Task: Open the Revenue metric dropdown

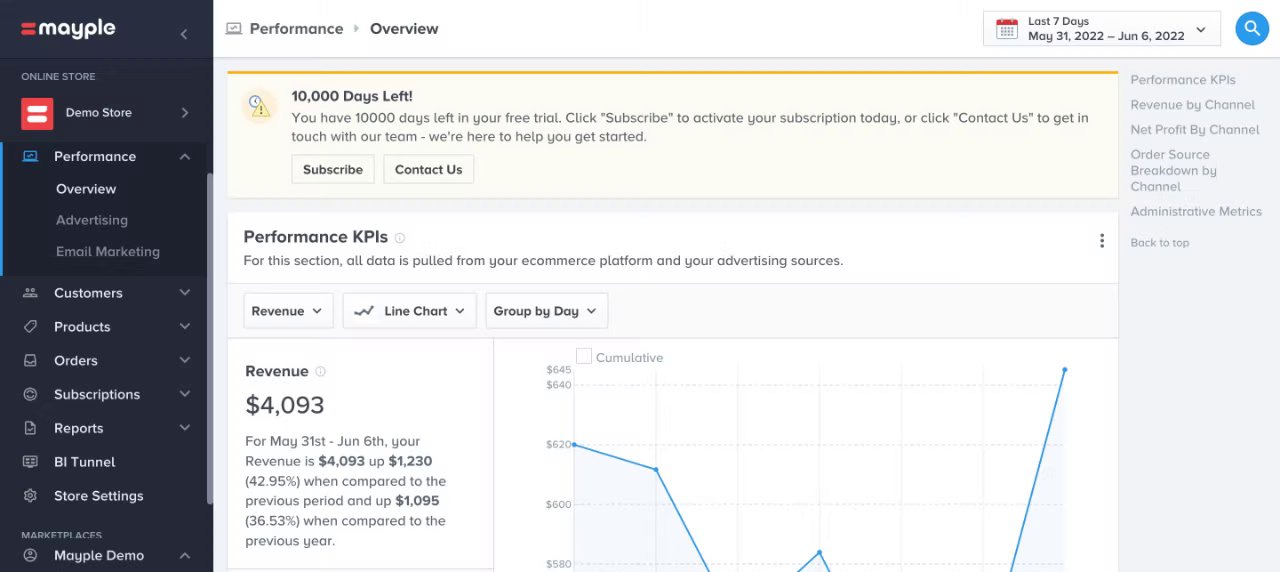Action: tap(288, 311)
